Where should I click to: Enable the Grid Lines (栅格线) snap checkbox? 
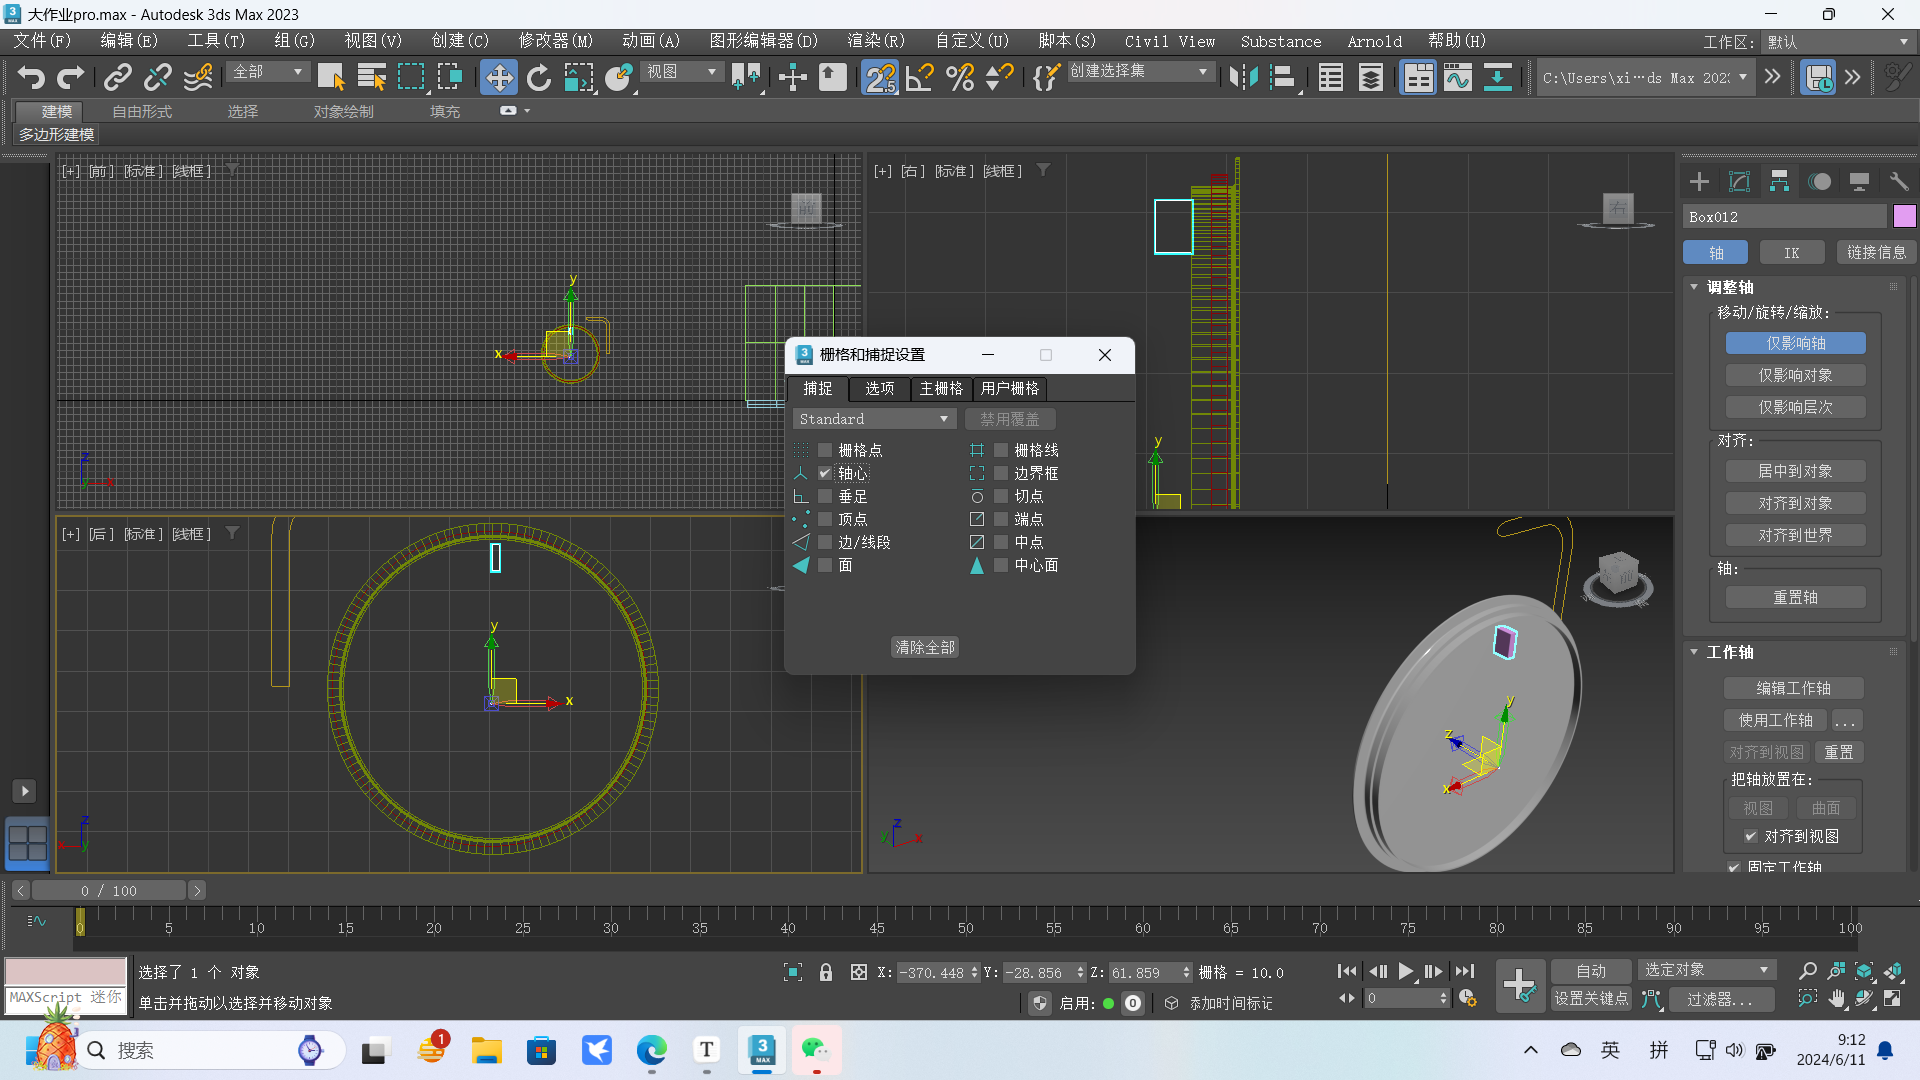click(x=1001, y=450)
